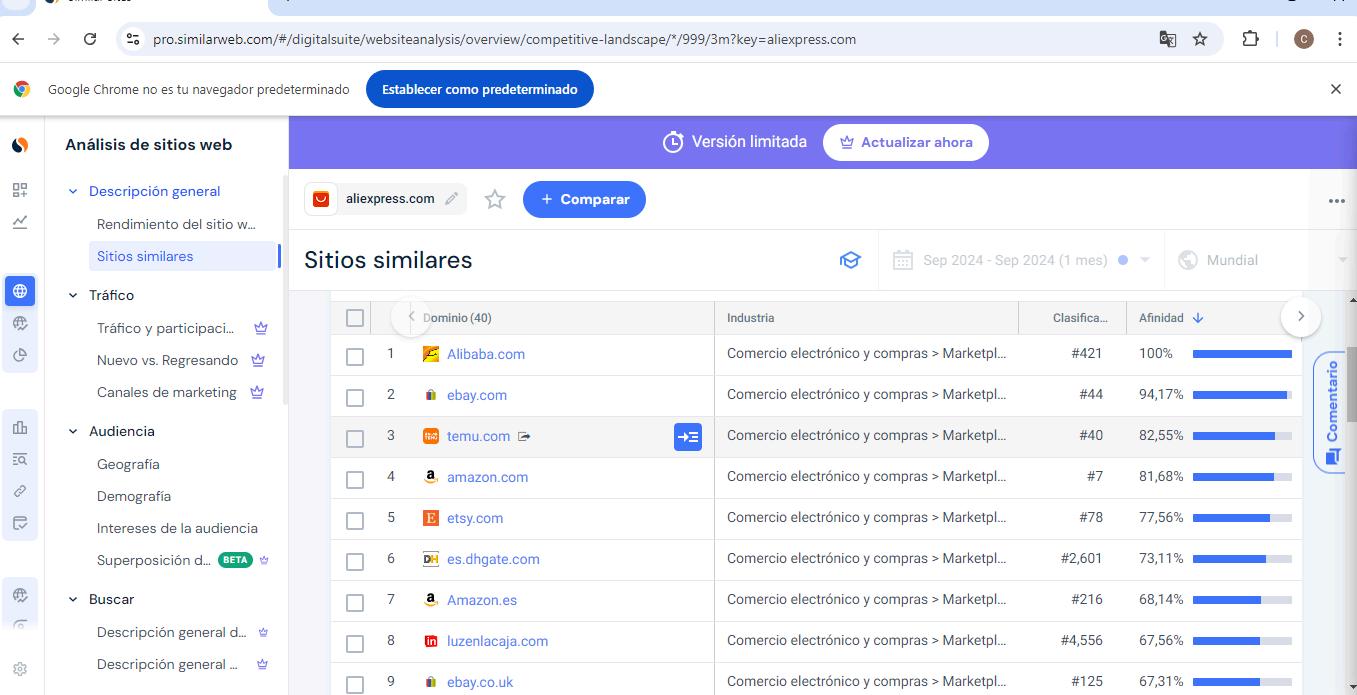
Task: Edit aliexpress.com with the pencil icon
Action: coord(451,198)
